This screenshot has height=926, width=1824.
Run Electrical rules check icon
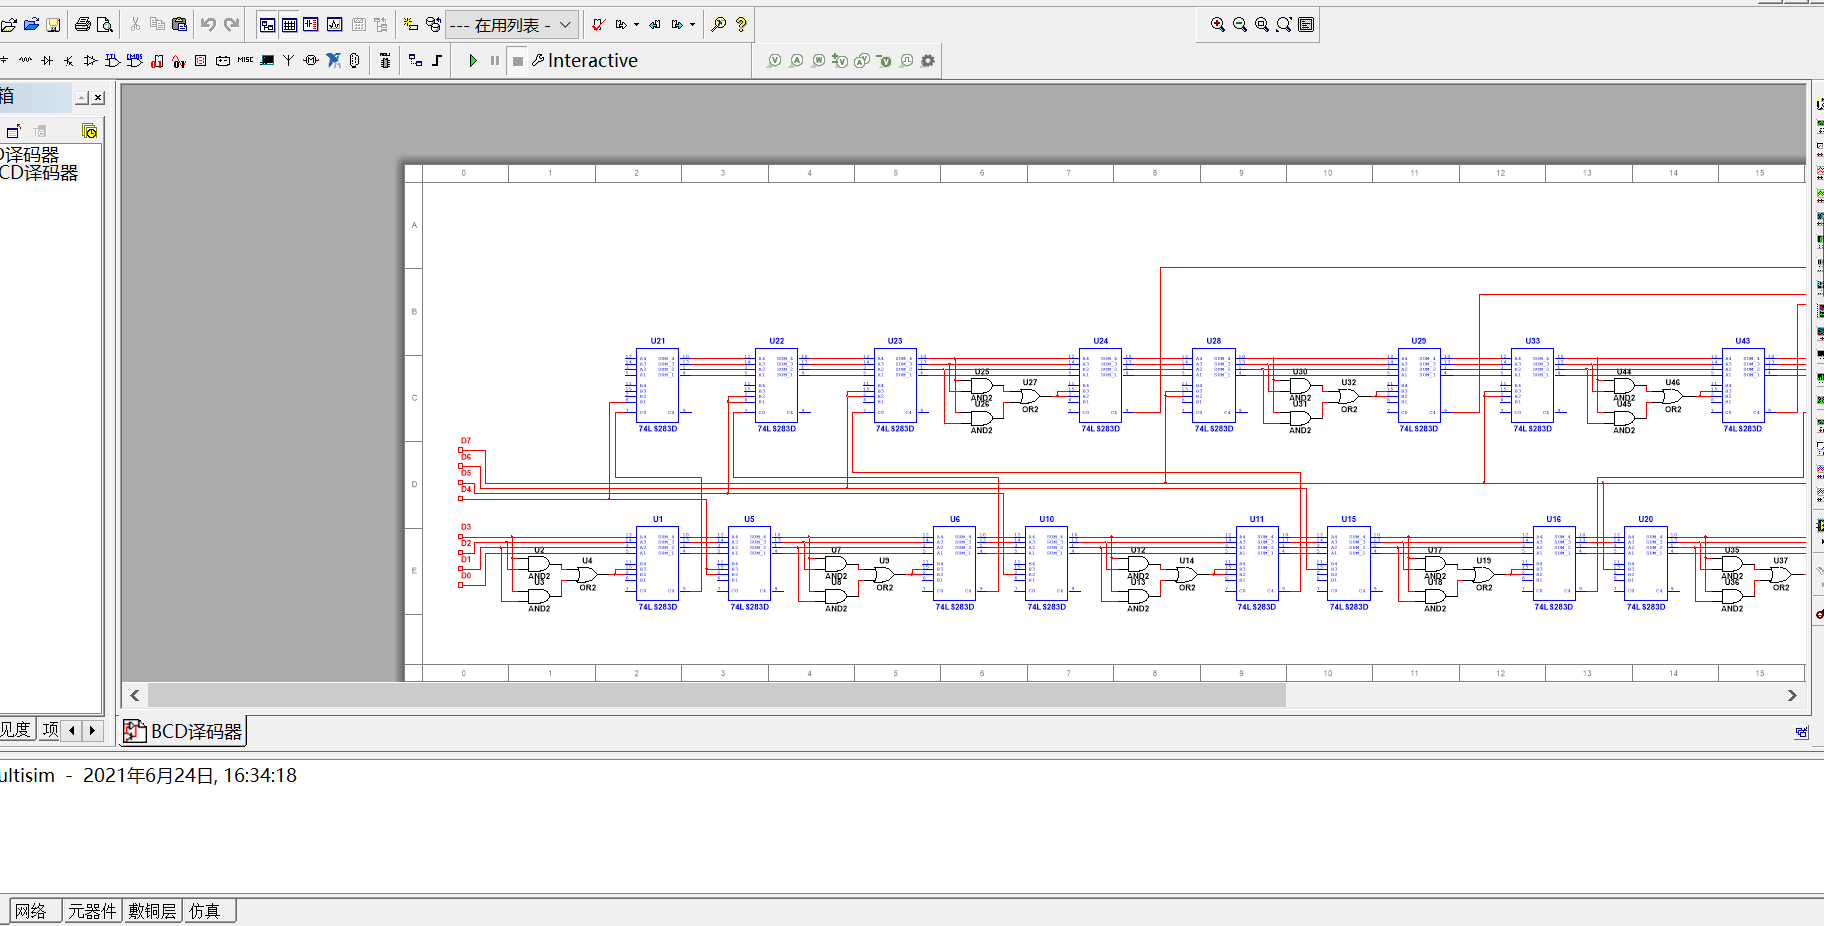(x=598, y=24)
